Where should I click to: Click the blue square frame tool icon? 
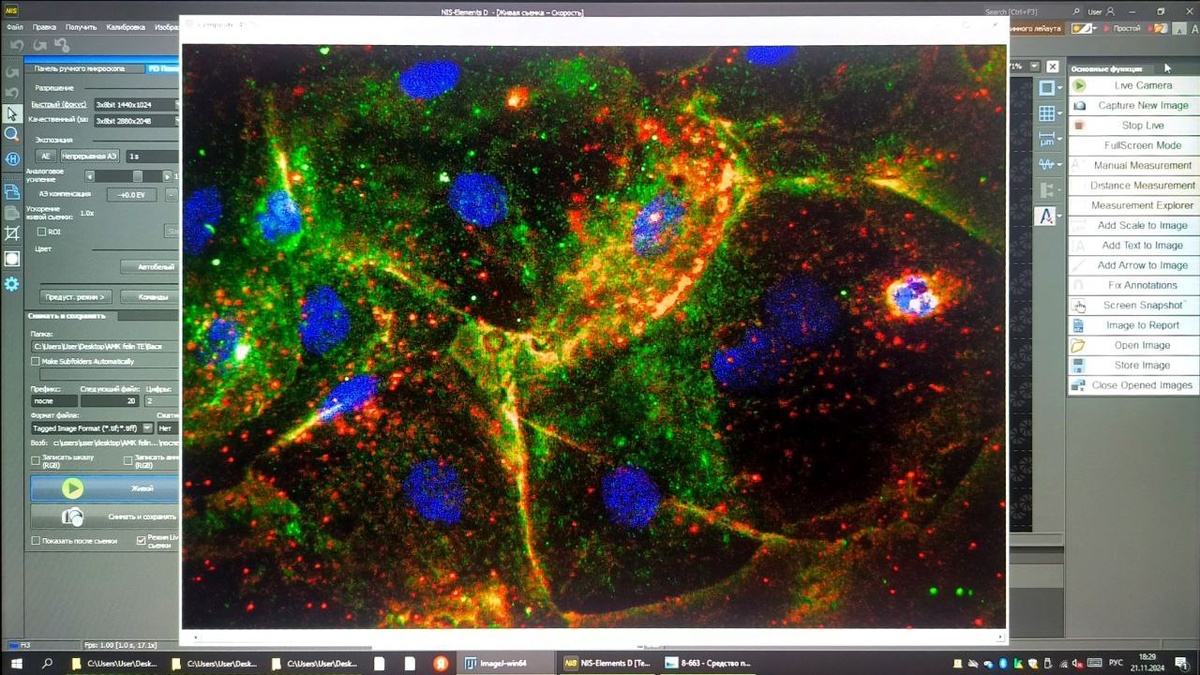pos(1046,88)
